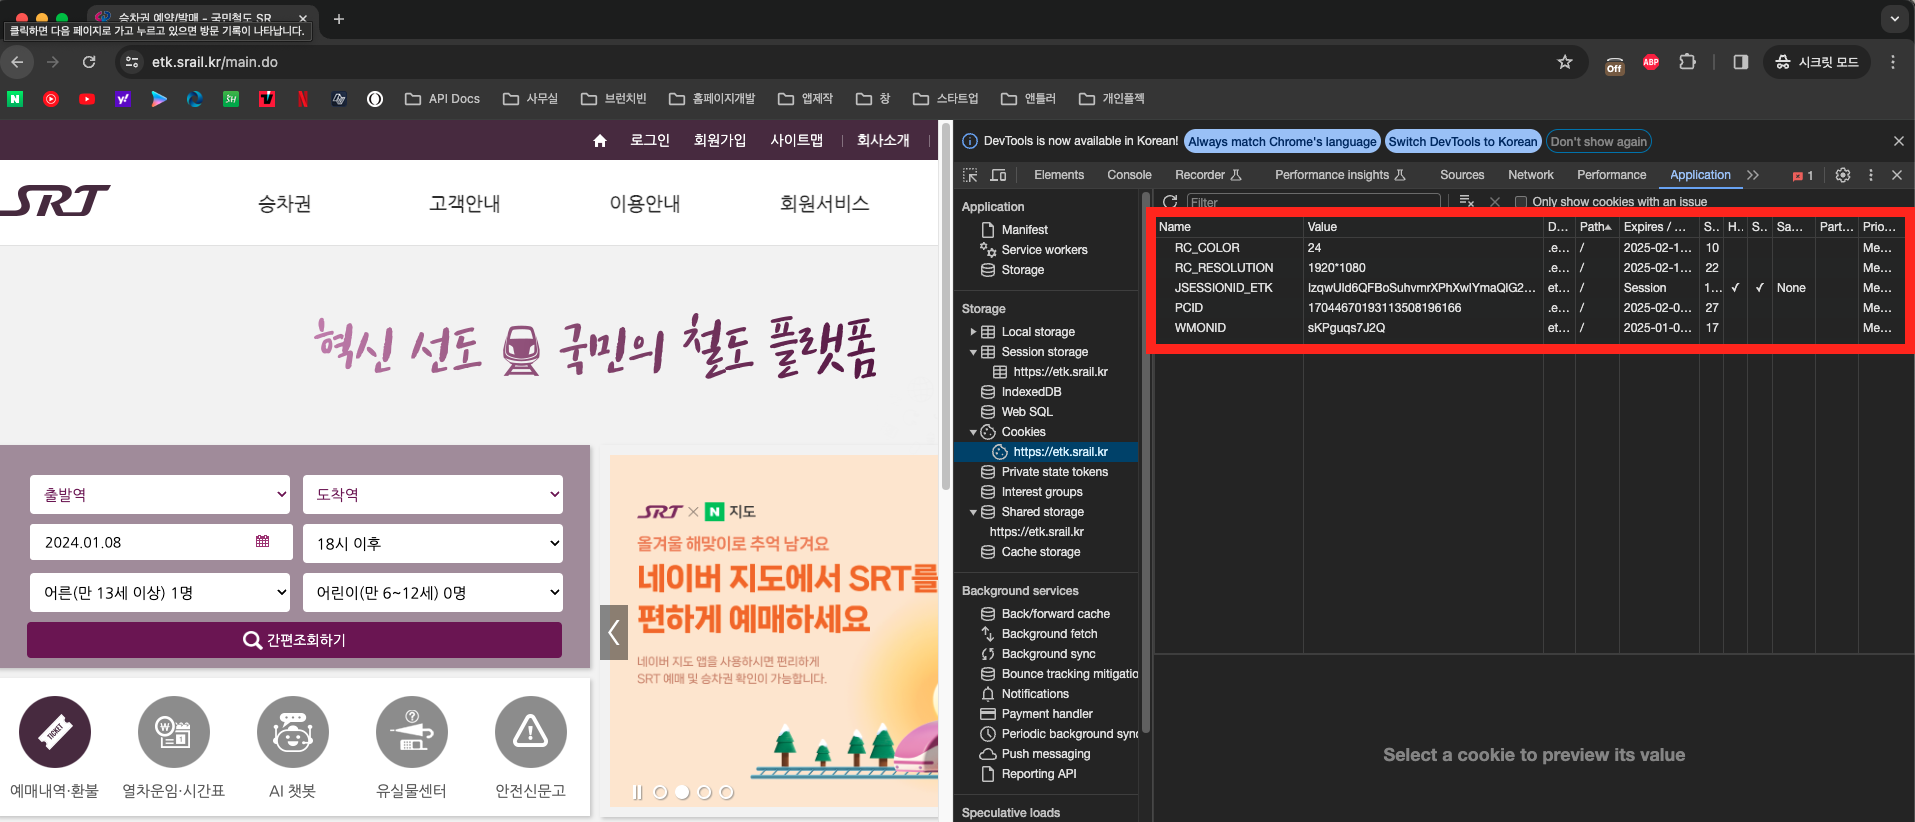This screenshot has height=822, width=1915.
Task: Collapse the Cookies tree item
Action: 973,432
